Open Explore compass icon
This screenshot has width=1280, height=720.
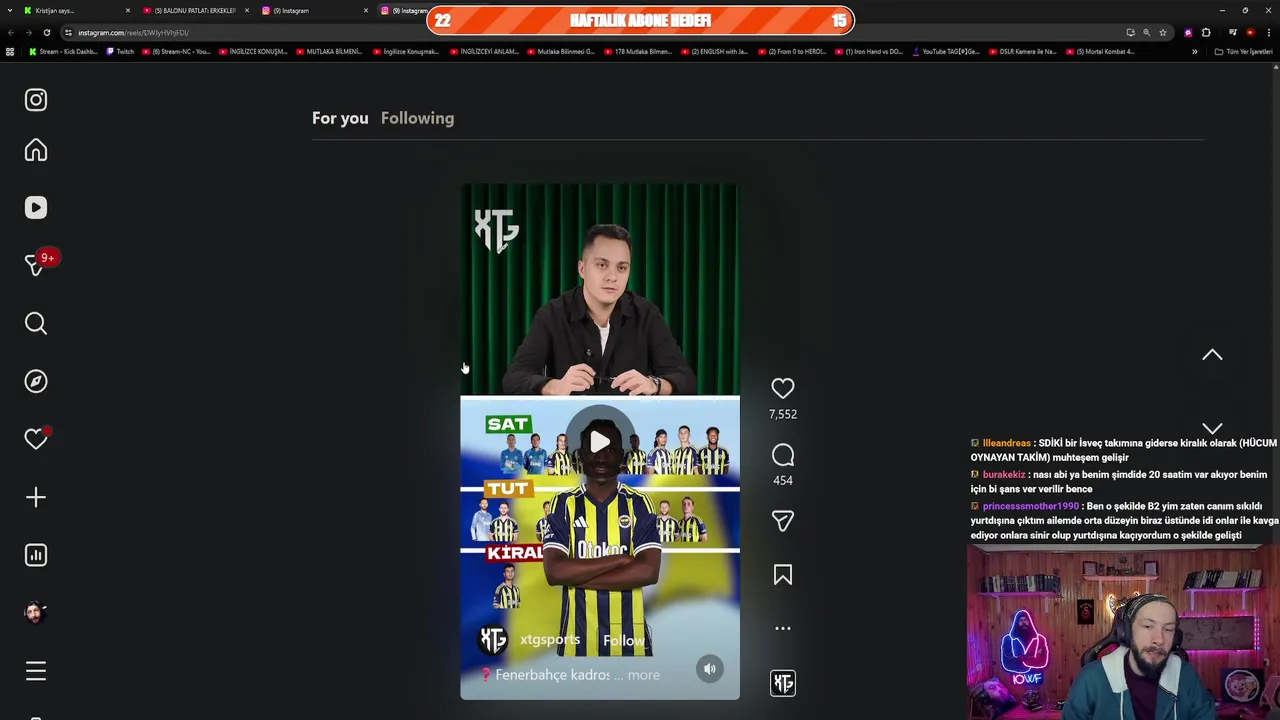(x=36, y=381)
